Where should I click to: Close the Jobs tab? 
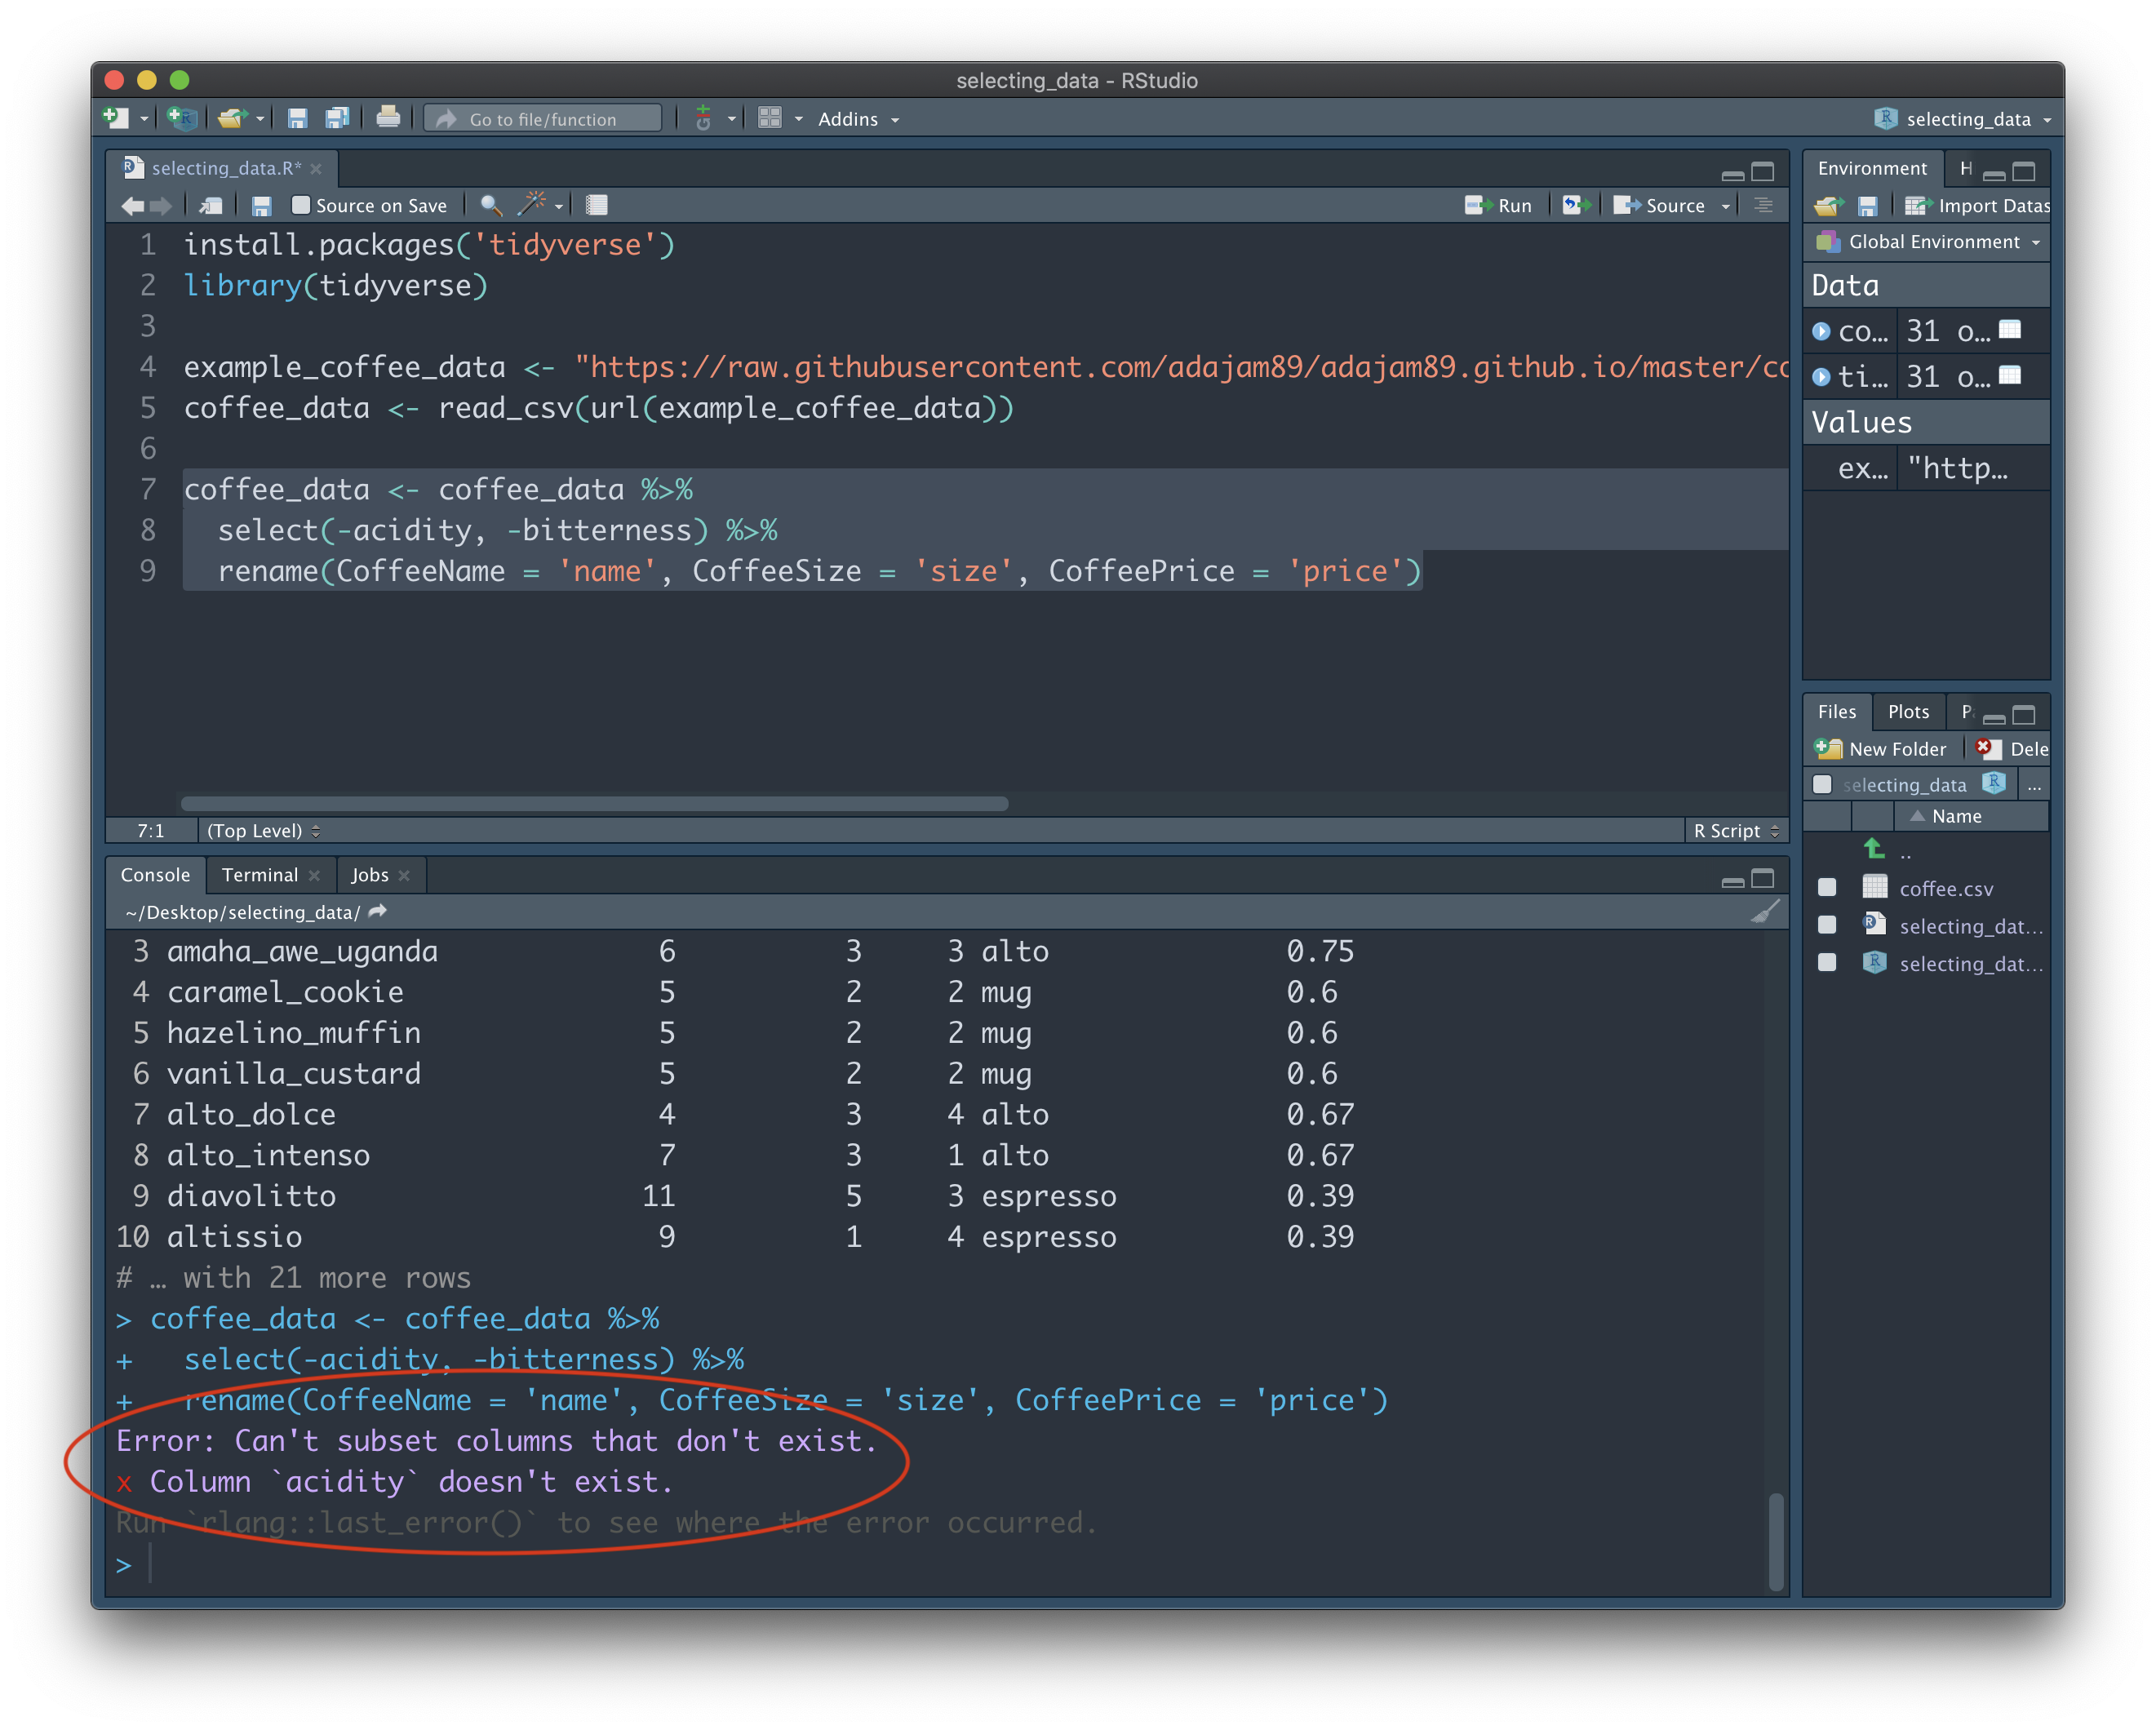[x=404, y=875]
